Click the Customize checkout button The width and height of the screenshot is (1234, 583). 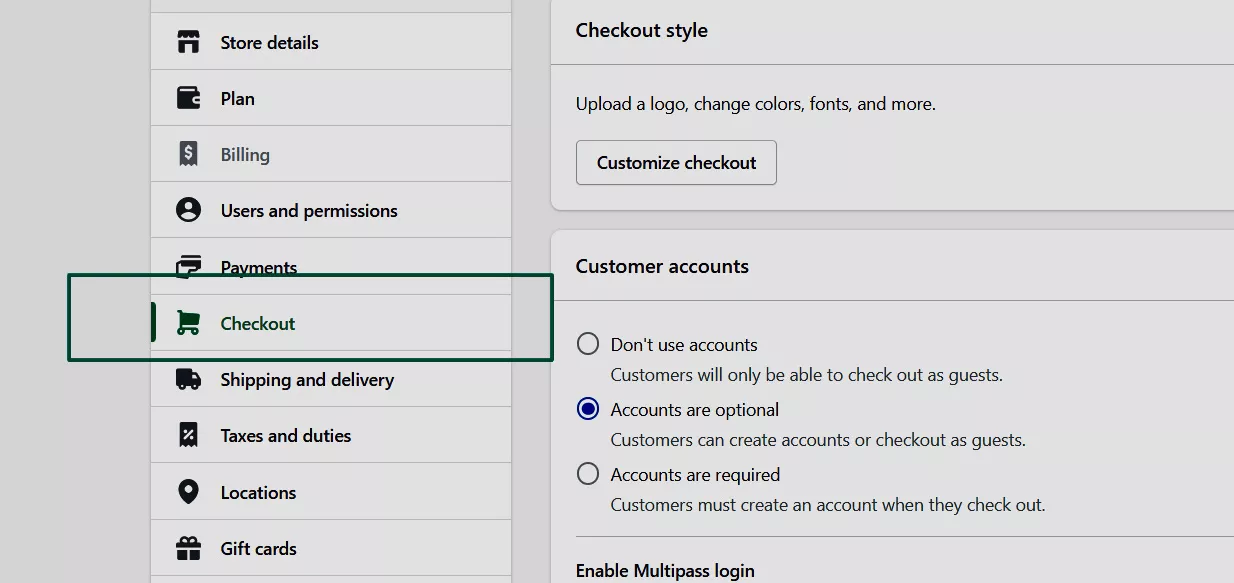pyautogui.click(x=676, y=162)
